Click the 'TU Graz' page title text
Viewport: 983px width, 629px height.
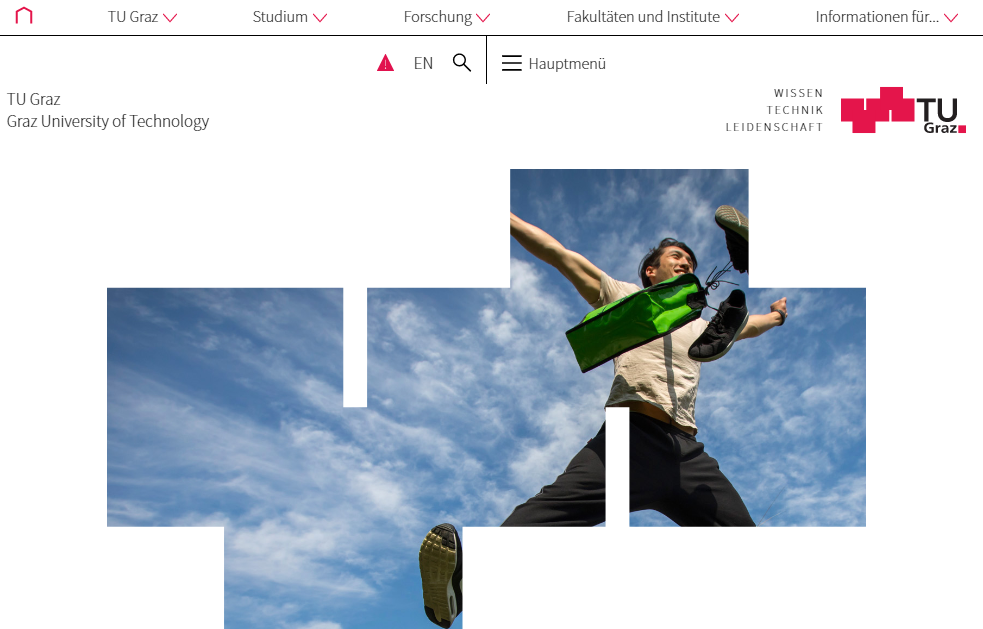pos(34,99)
